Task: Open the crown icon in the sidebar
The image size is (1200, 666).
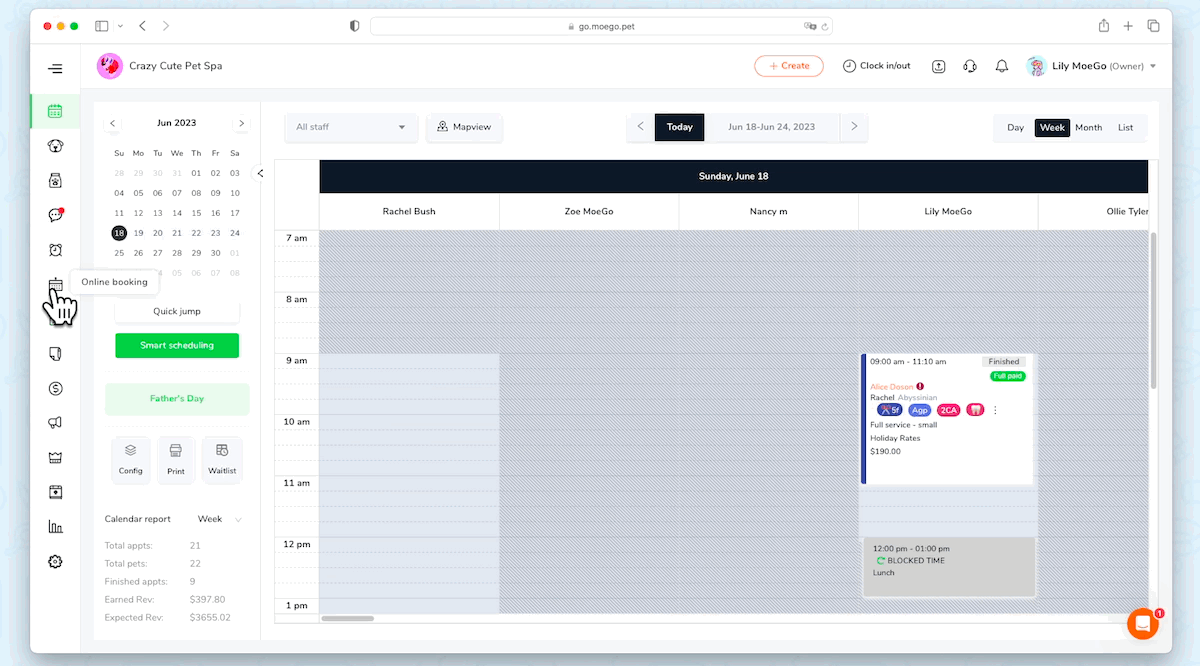Action: click(55, 458)
